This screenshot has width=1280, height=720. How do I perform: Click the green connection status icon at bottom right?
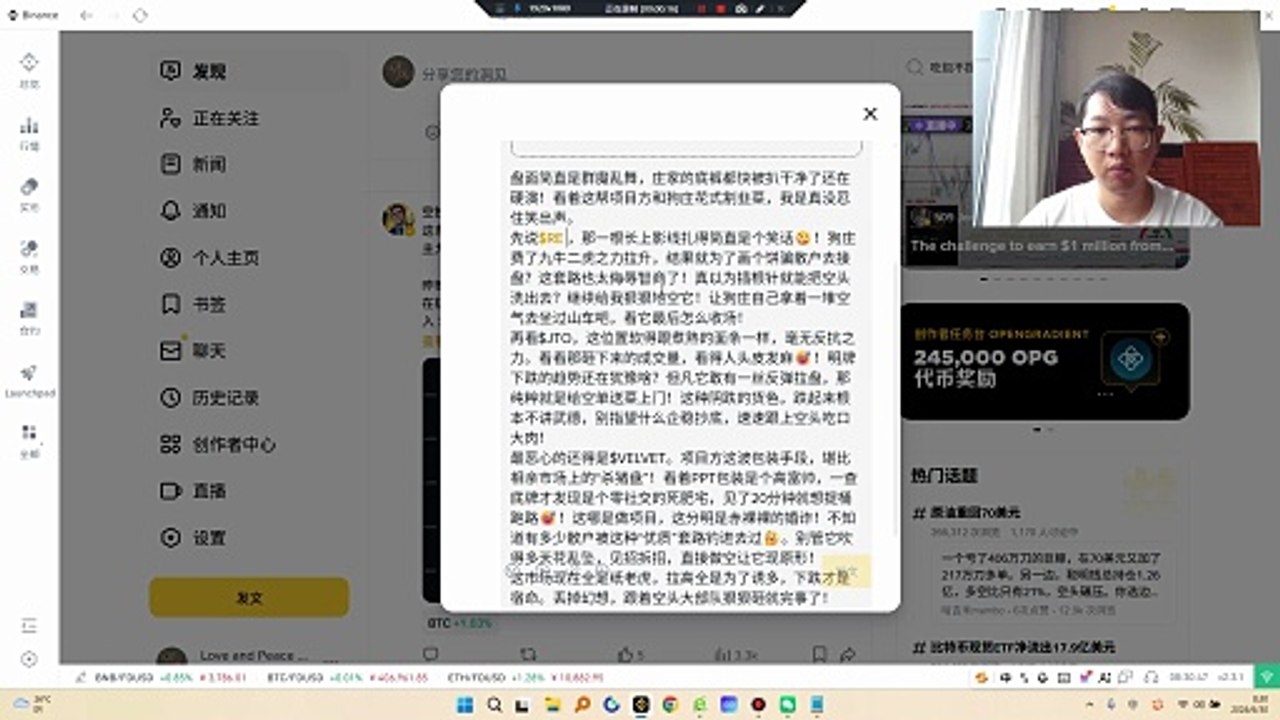click(x=1266, y=678)
